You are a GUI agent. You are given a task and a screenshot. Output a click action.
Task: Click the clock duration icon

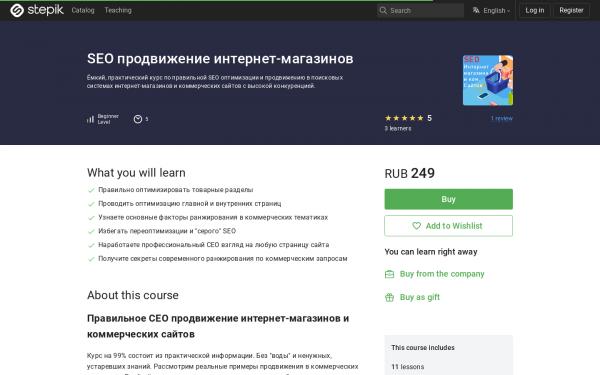pyautogui.click(x=138, y=119)
